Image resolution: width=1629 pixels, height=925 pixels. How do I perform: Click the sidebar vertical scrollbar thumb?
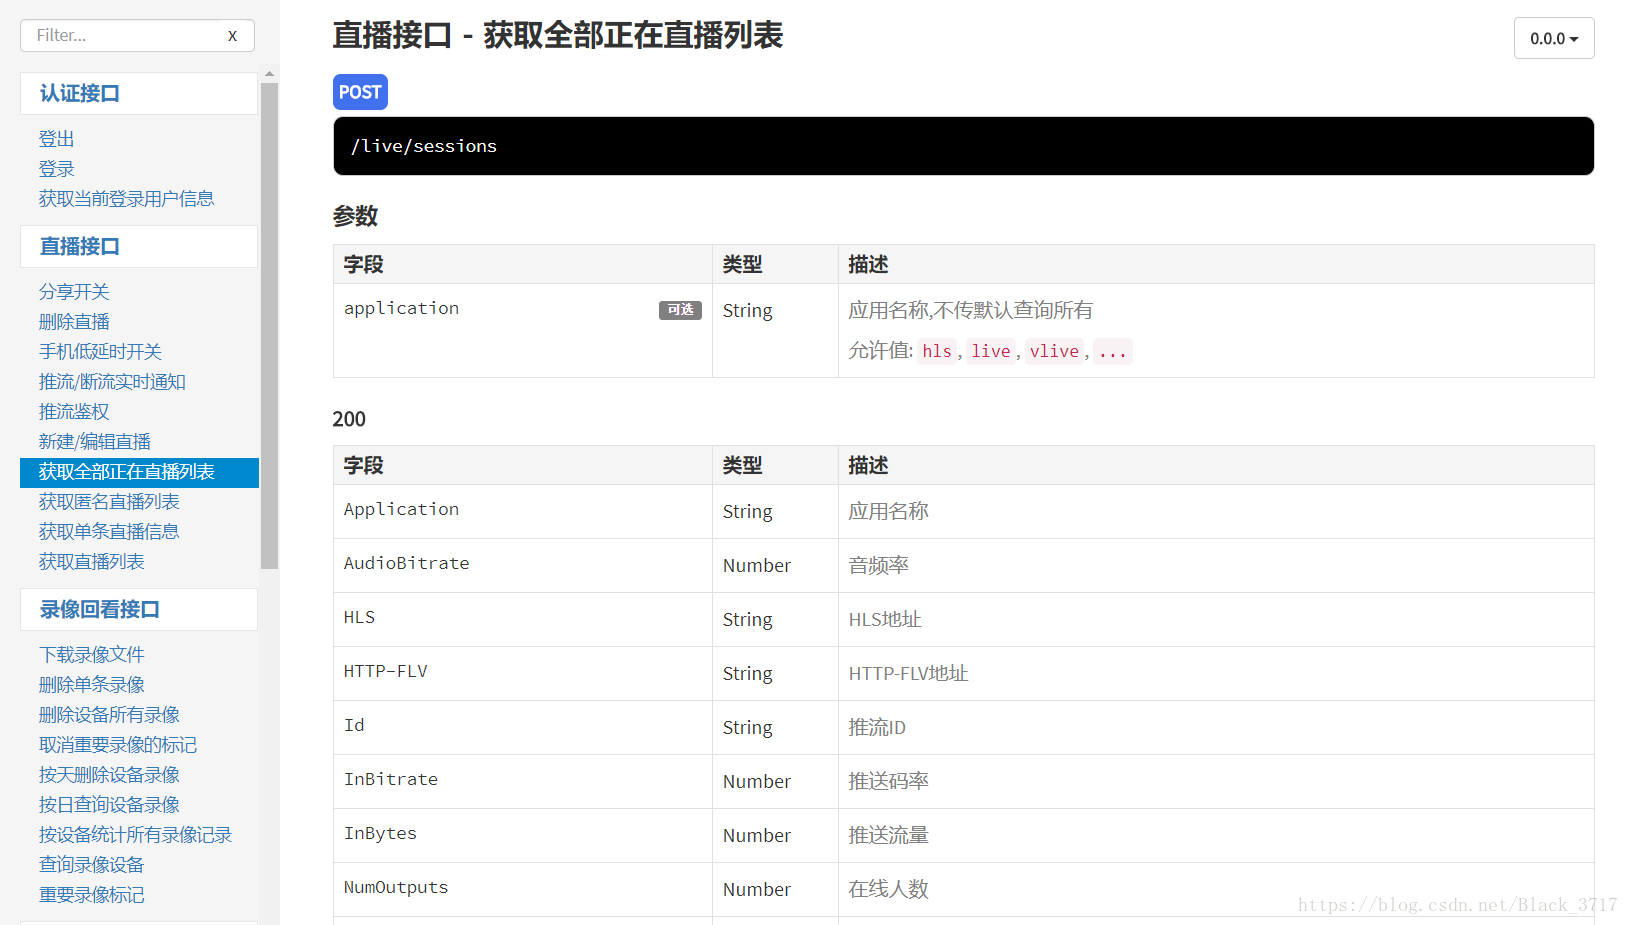click(x=269, y=325)
